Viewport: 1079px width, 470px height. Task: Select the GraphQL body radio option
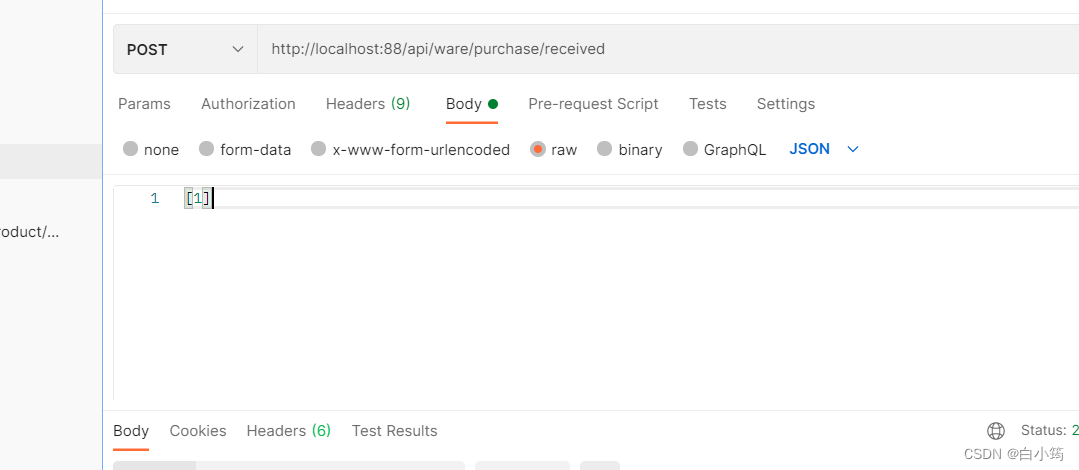(x=691, y=149)
